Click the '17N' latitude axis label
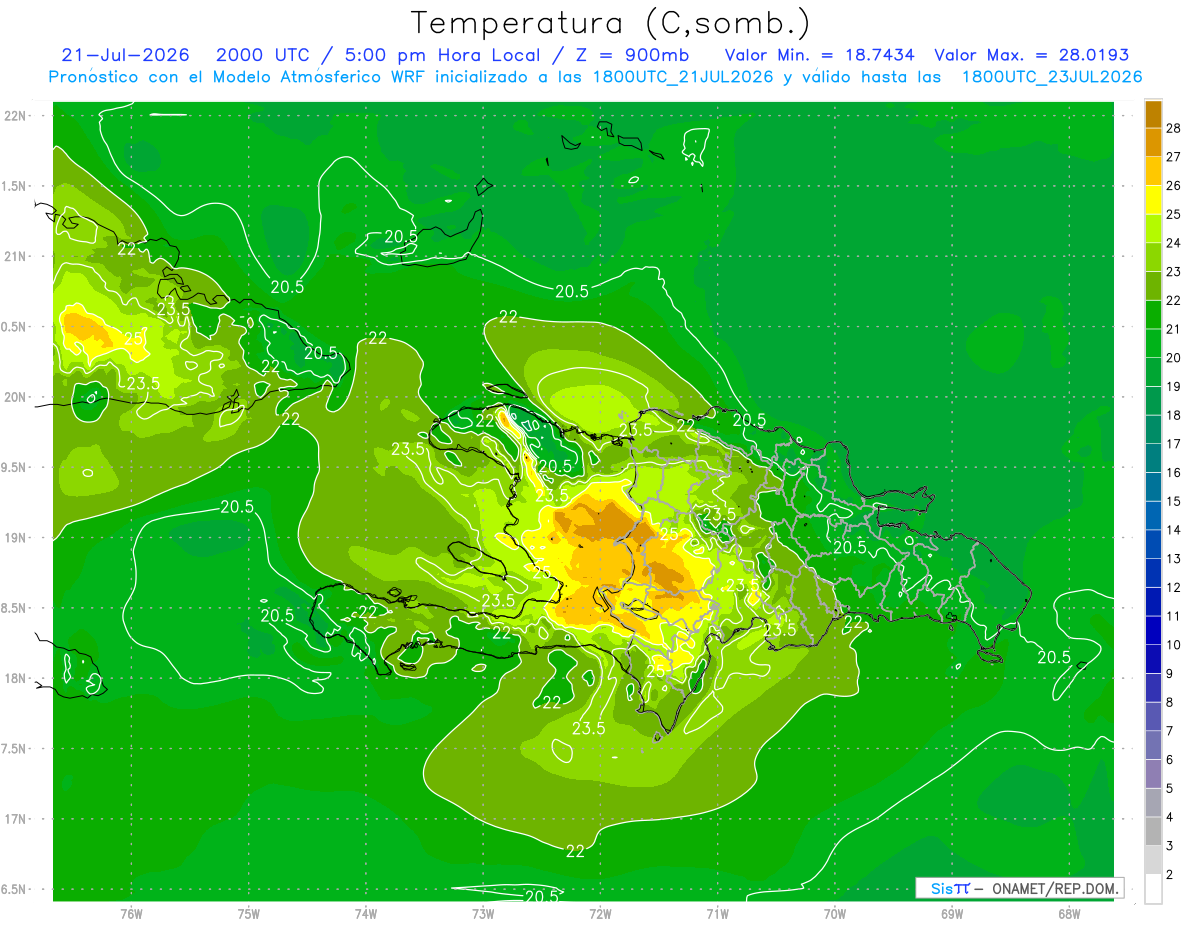Viewport: 1200px width, 927px height. pyautogui.click(x=16, y=820)
